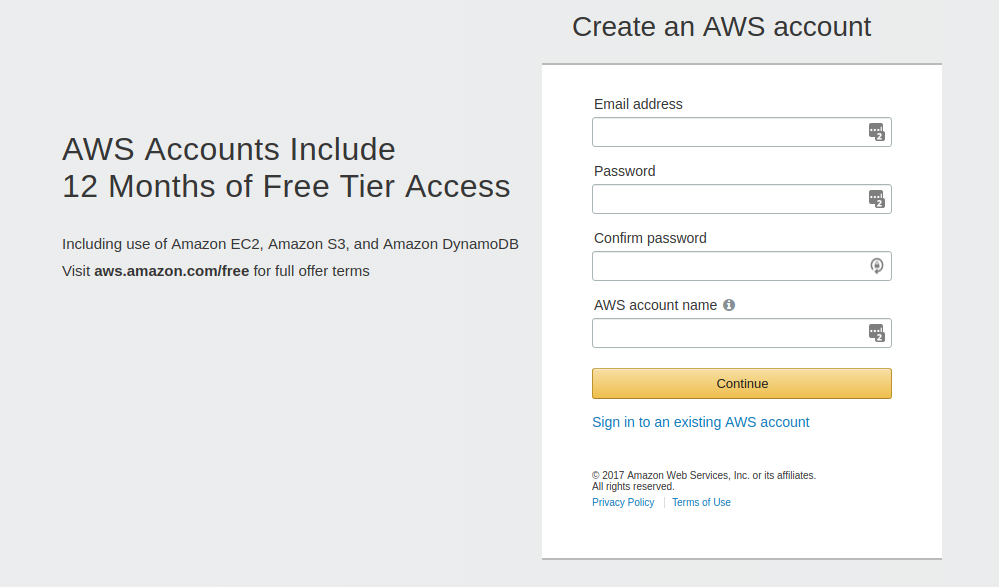Open the info icon beside AWS account name
The width and height of the screenshot is (999, 587).
pyautogui.click(x=729, y=305)
